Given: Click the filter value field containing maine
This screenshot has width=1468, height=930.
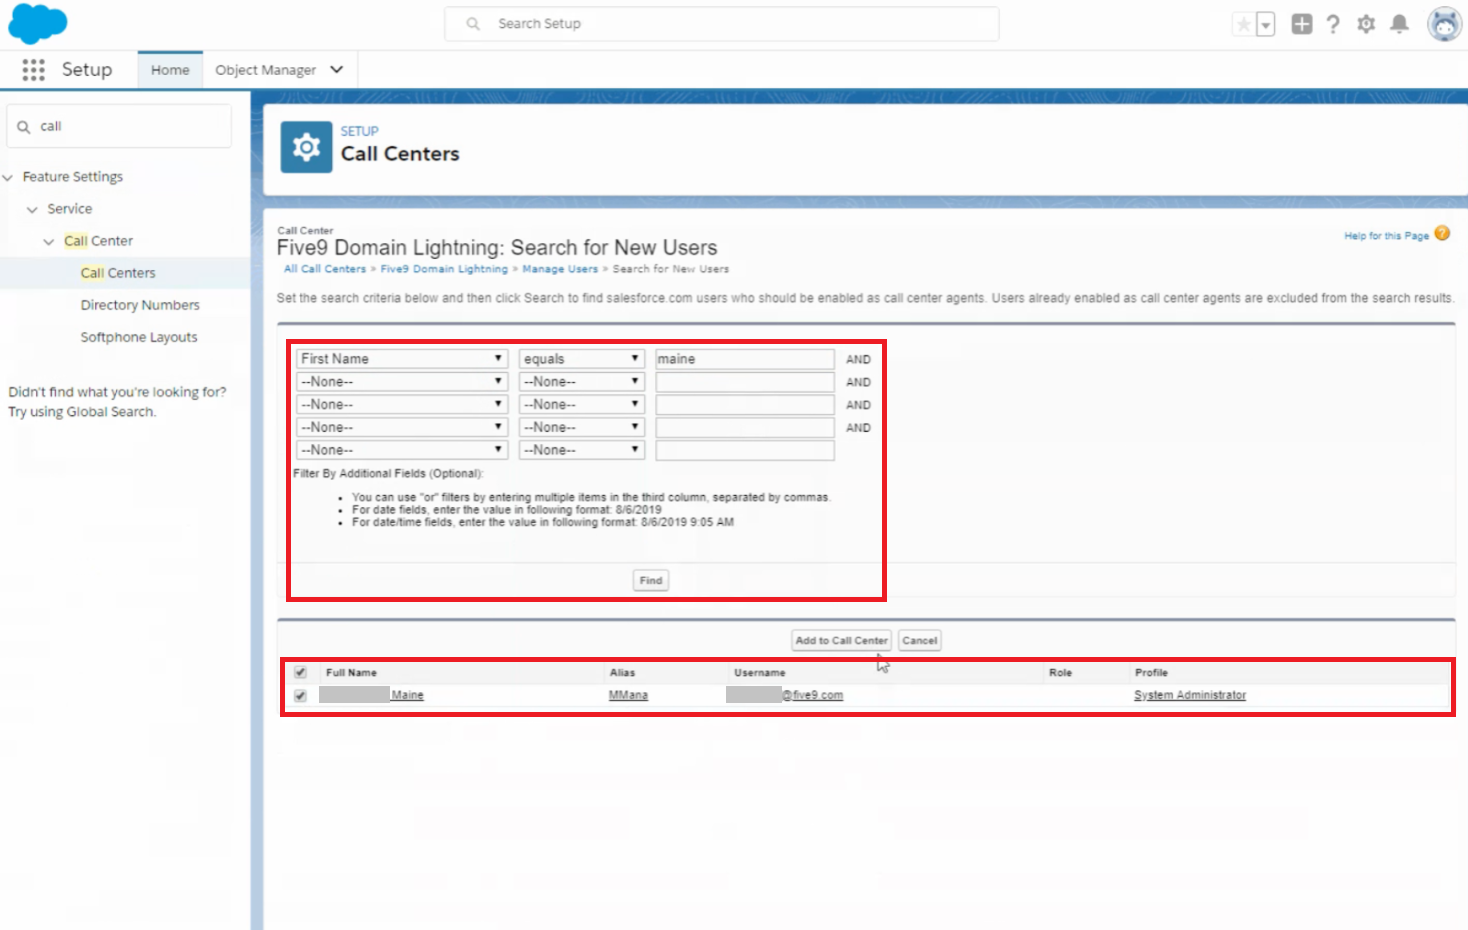Looking at the screenshot, I should (x=745, y=359).
